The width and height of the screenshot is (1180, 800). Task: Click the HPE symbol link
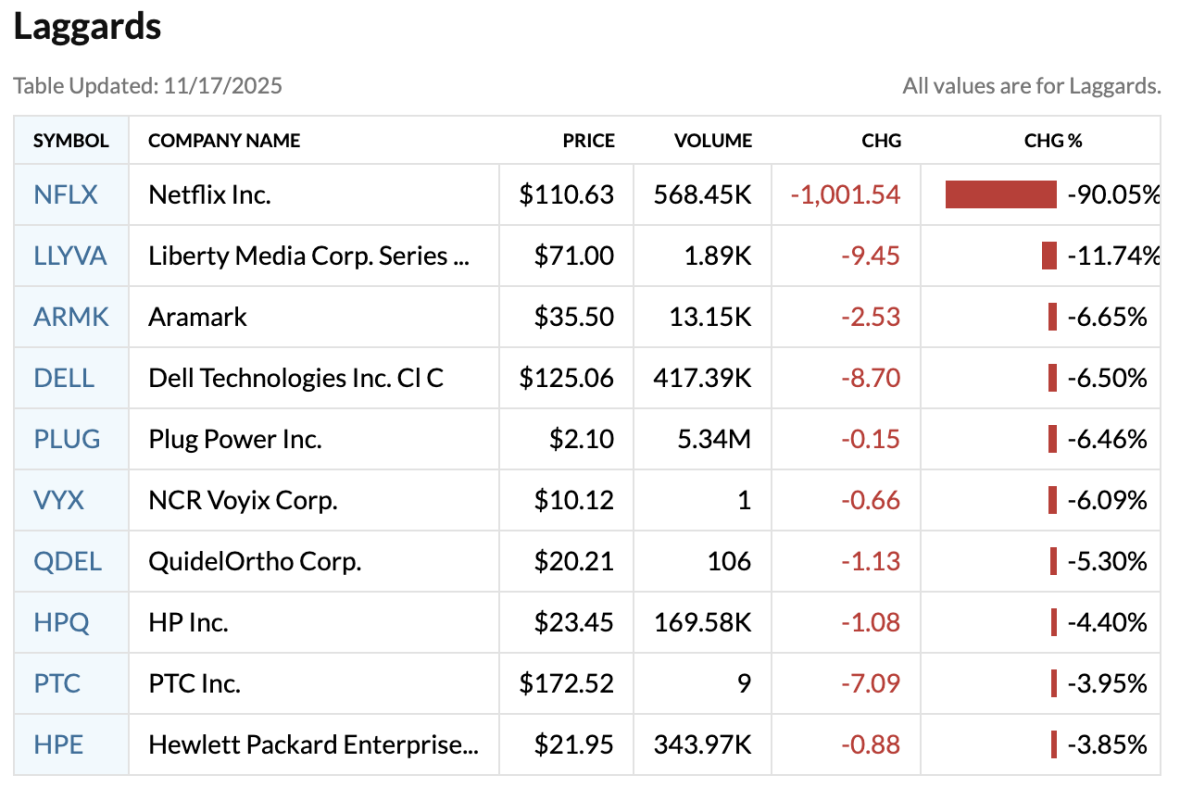[58, 744]
